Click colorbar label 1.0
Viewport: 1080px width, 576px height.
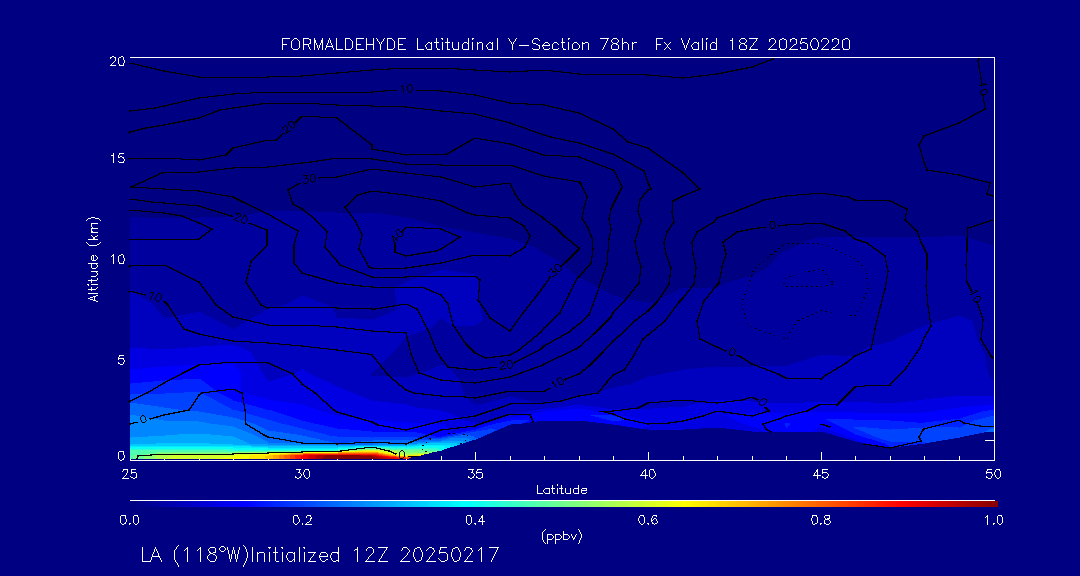(994, 520)
